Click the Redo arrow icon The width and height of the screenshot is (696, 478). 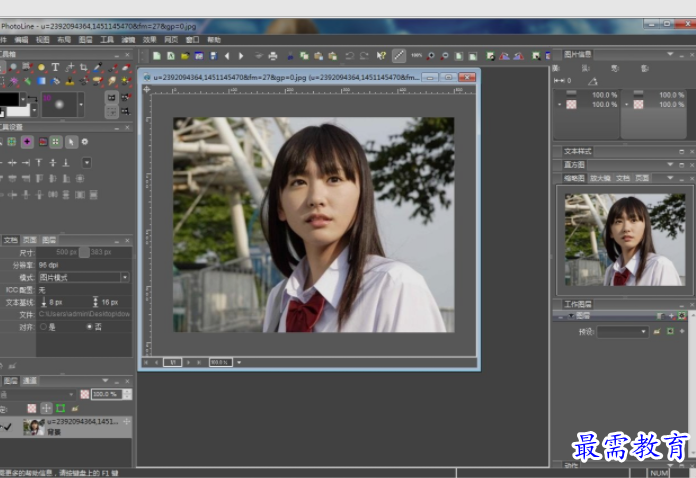point(364,56)
